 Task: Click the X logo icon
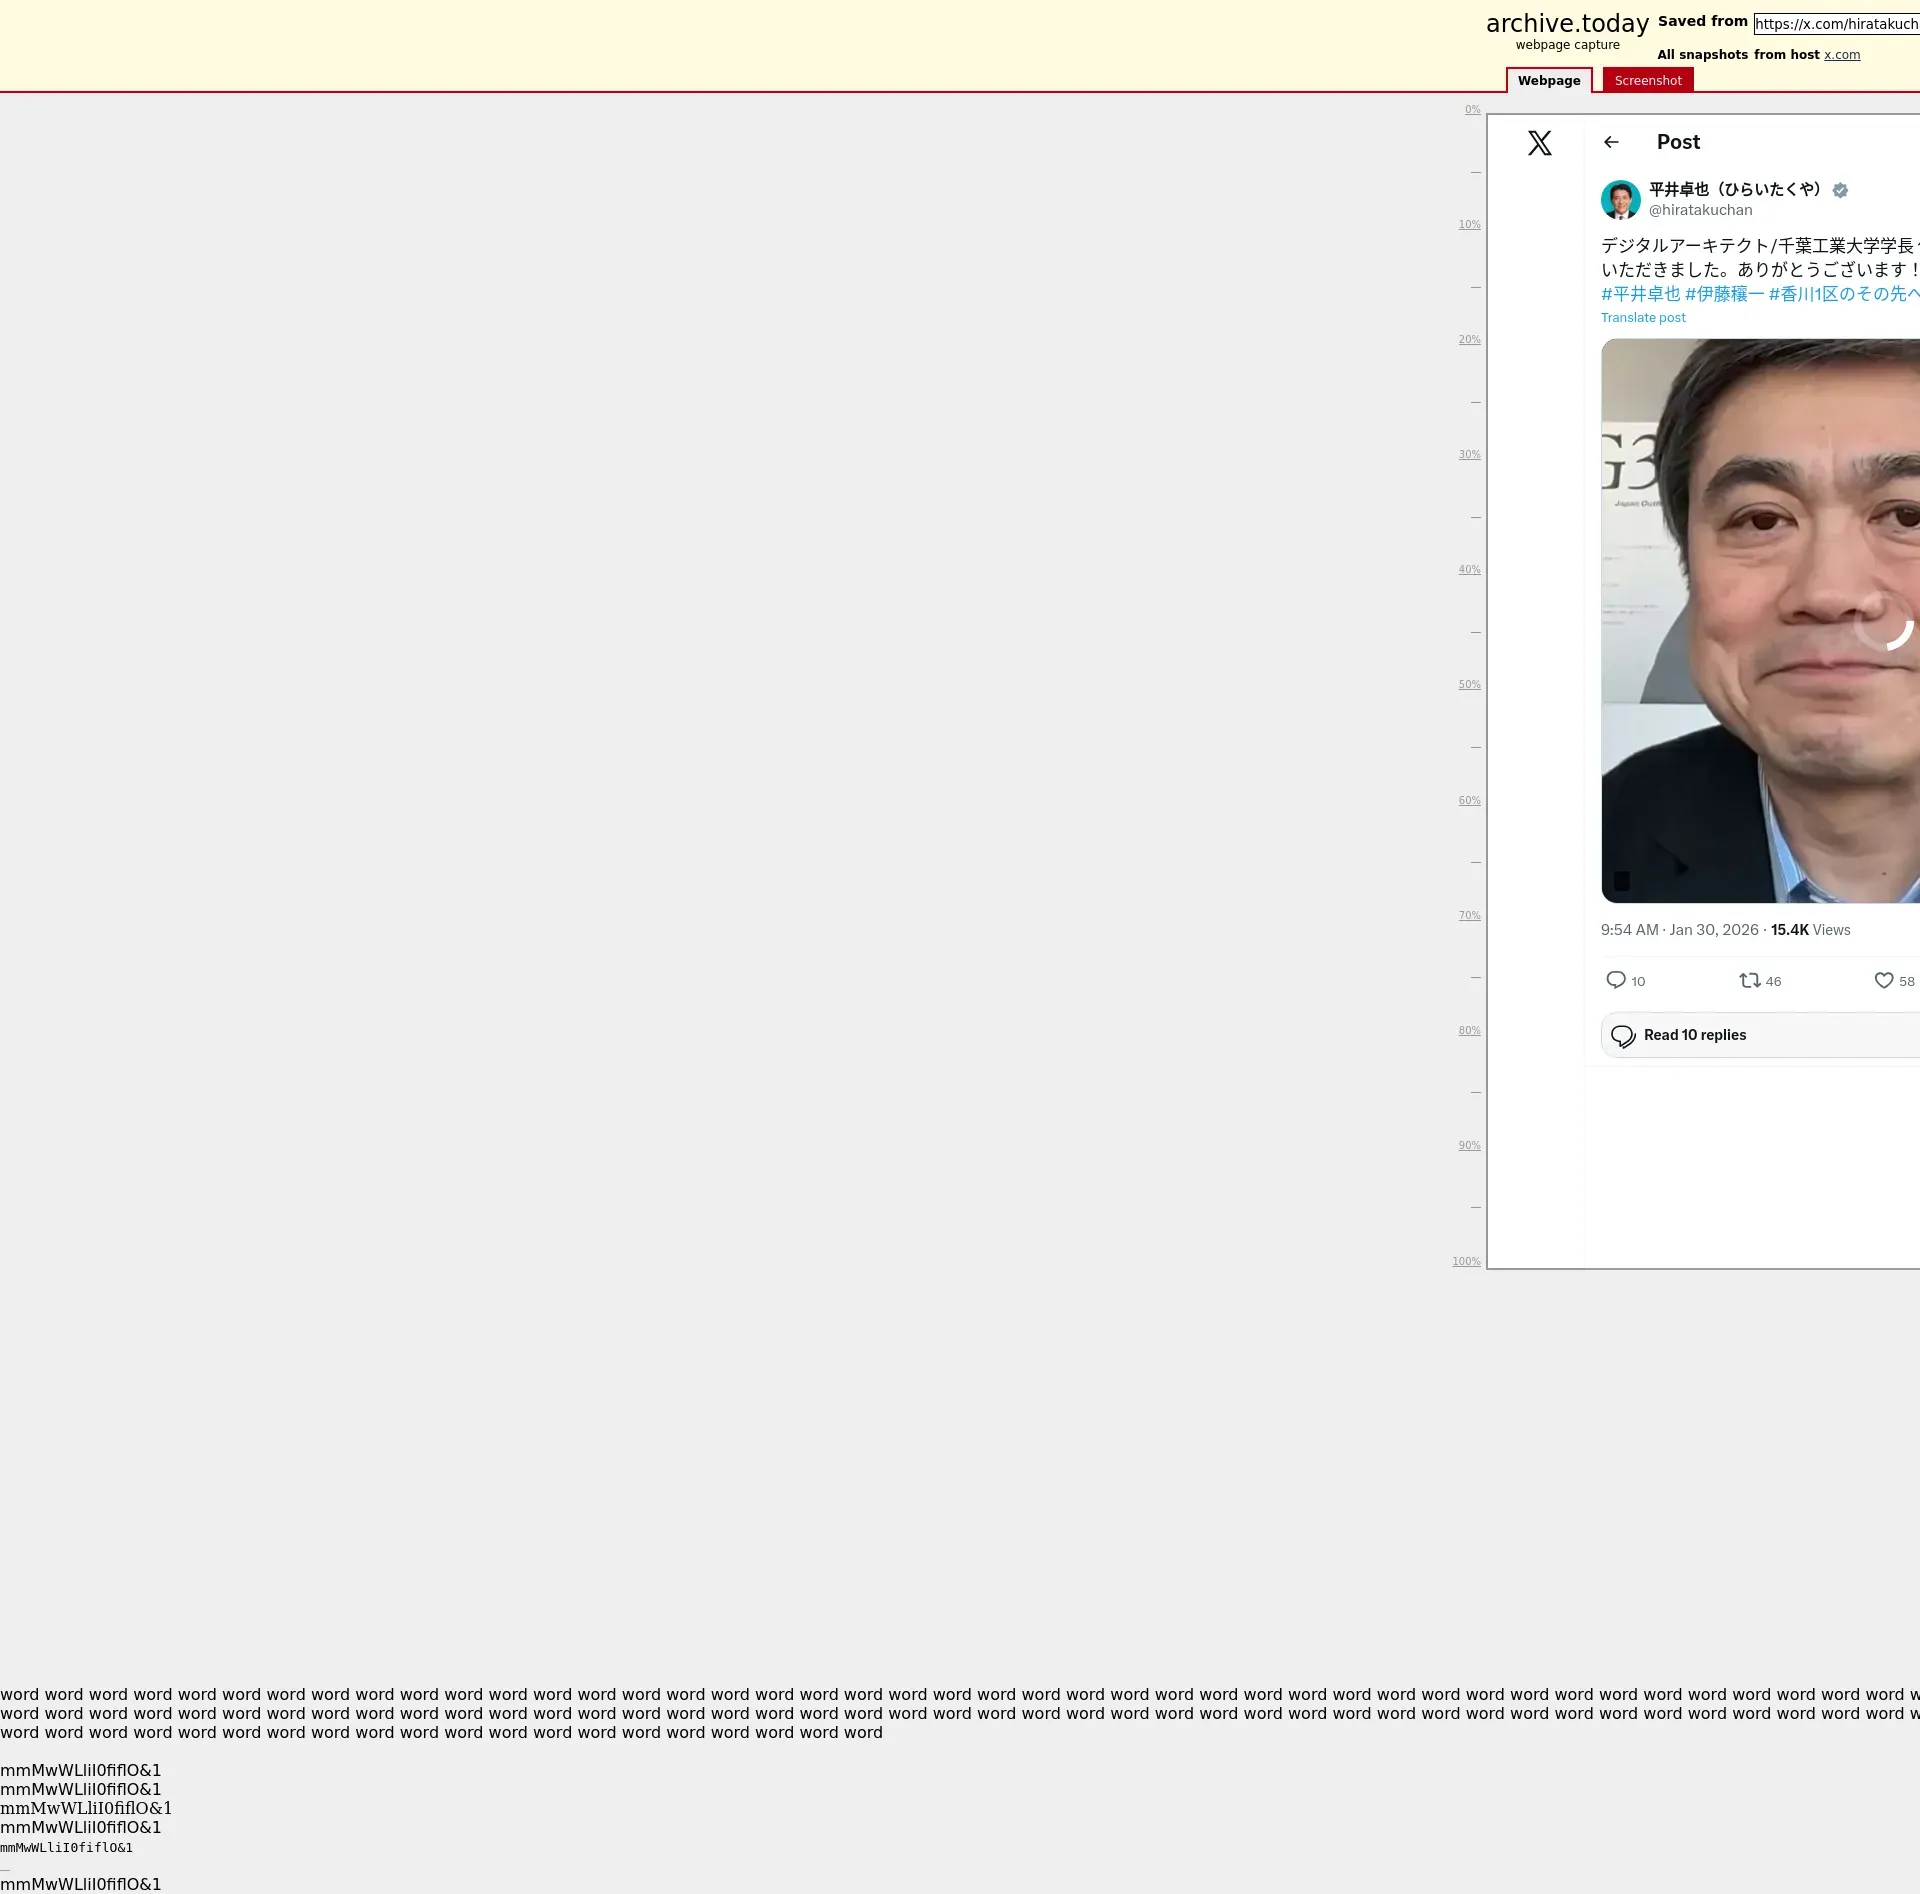(1539, 143)
